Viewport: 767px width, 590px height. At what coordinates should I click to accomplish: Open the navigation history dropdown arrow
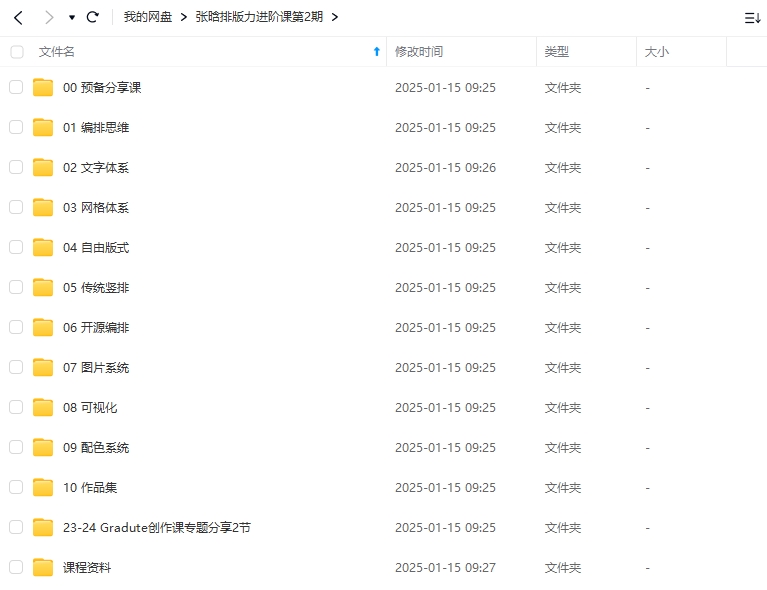click(72, 18)
